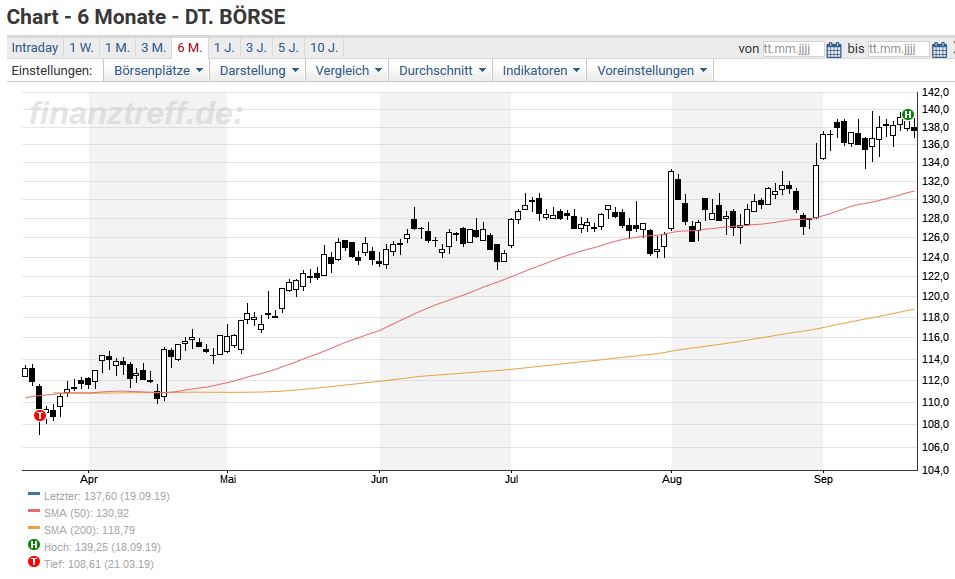Select the 1 M. time range tab
Screen dimensions: 955x579
[118, 47]
